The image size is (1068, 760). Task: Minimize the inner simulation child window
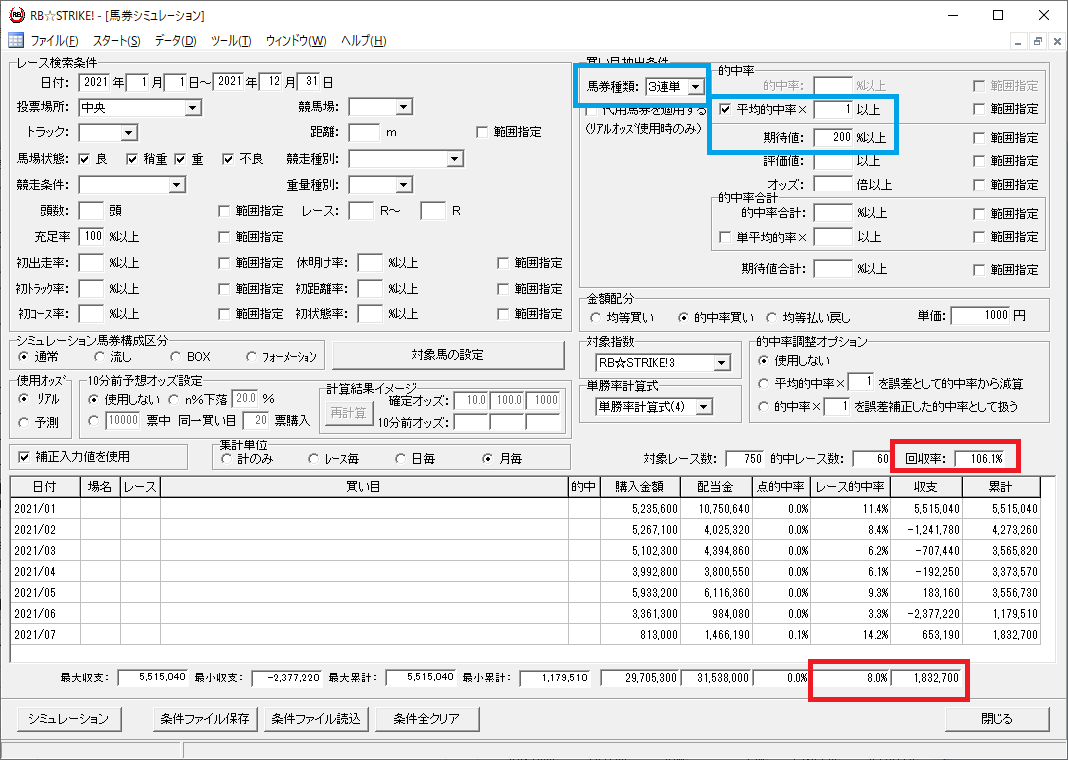point(1018,42)
